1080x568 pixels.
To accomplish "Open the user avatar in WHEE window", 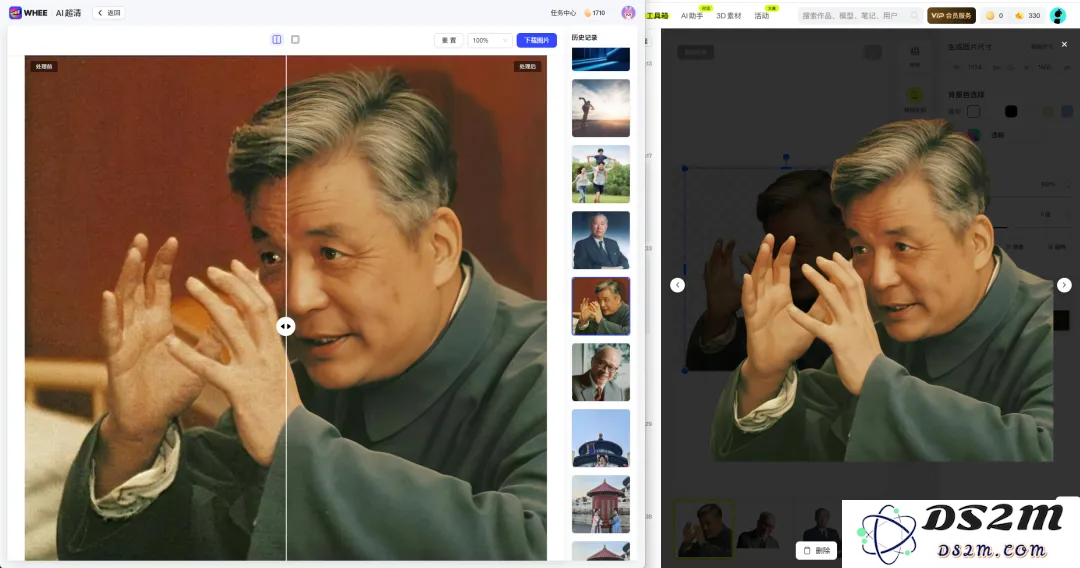I will coord(627,12).
